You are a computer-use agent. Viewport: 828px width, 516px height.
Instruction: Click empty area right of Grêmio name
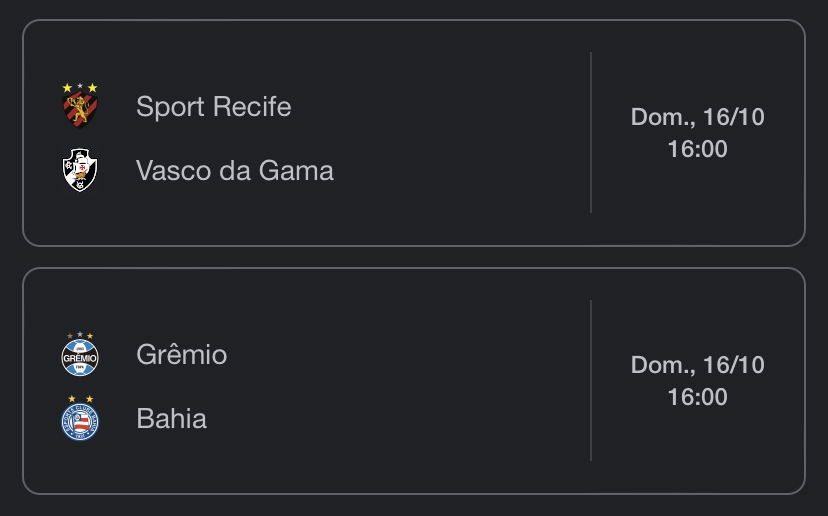coord(407,354)
